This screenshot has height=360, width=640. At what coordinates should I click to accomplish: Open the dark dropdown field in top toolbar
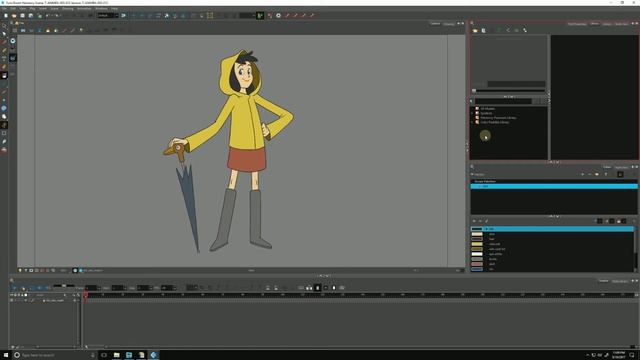click(247, 16)
